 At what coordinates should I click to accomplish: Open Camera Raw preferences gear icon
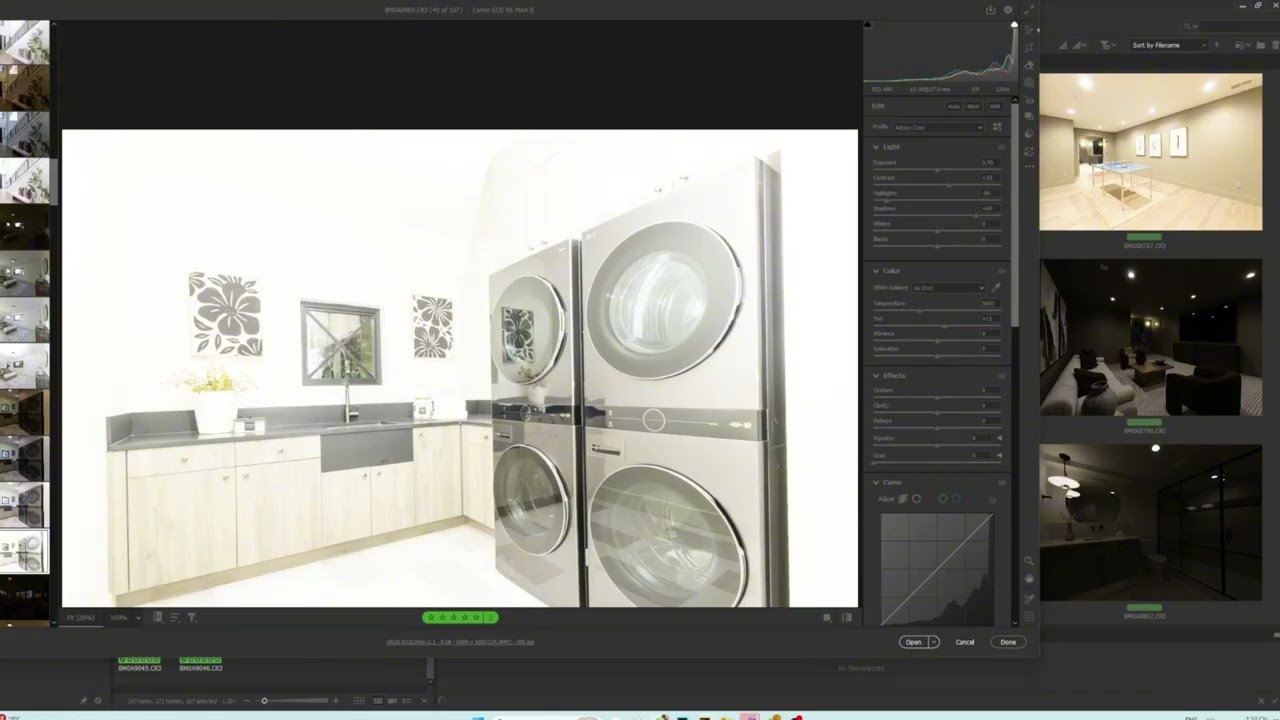pyautogui.click(x=1008, y=10)
